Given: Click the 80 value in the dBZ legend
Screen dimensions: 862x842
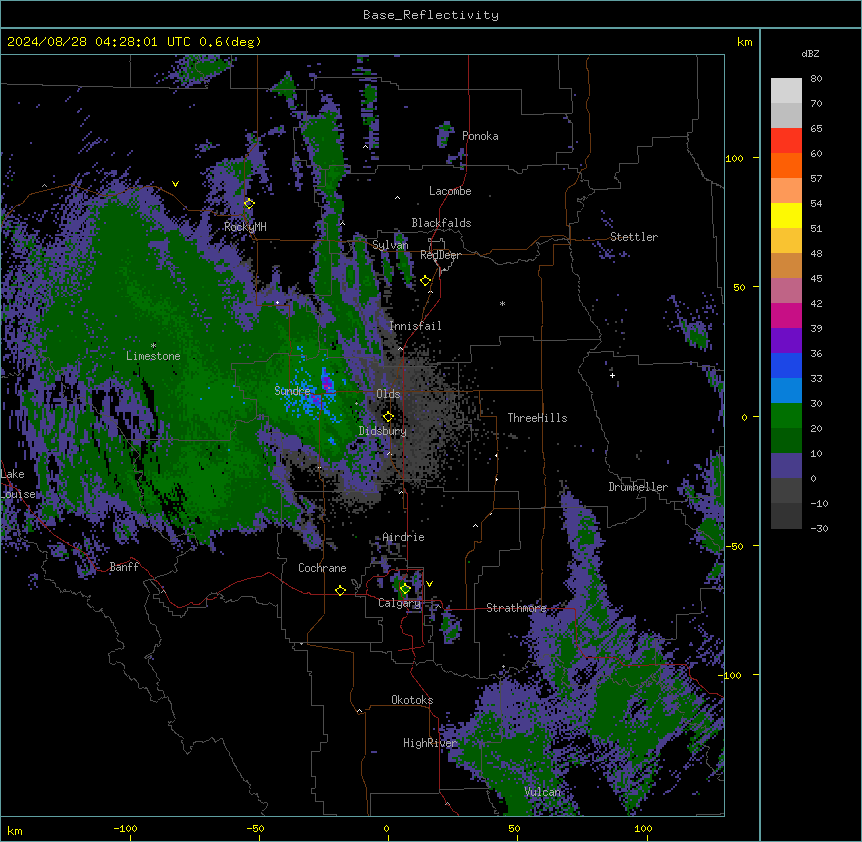Looking at the screenshot, I should point(816,79).
